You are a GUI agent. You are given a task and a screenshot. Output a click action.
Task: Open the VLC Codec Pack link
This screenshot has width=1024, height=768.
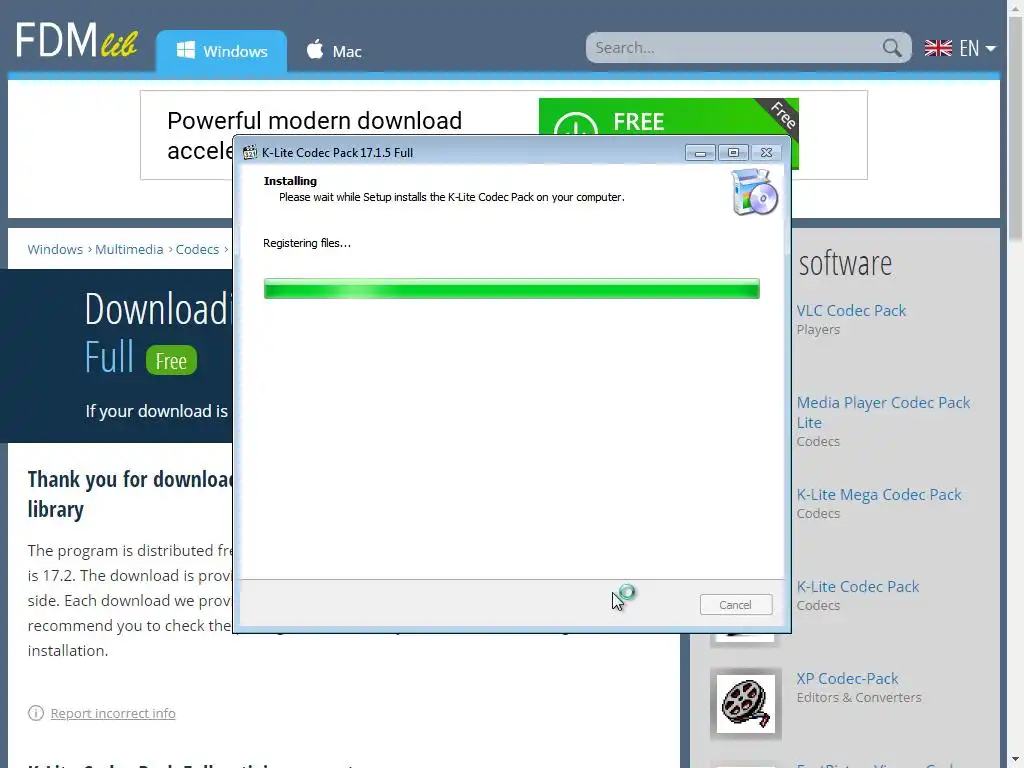coord(851,310)
